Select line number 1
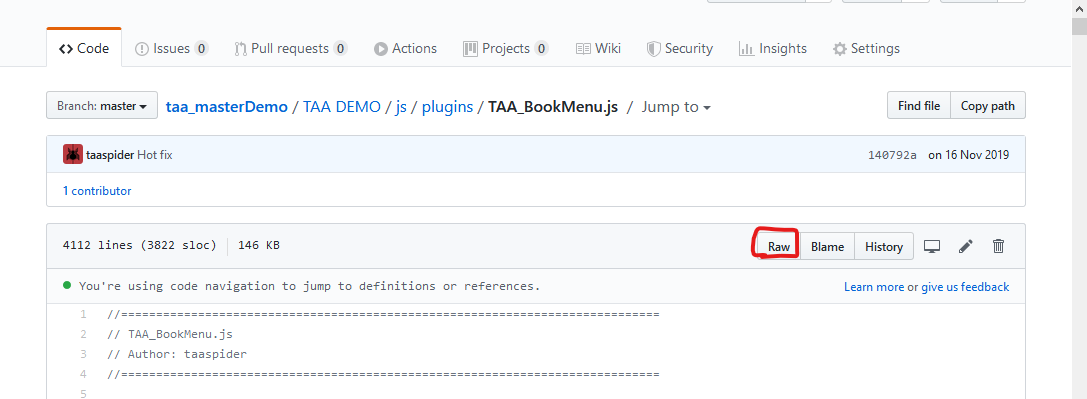The width and height of the screenshot is (1087, 399). tap(83, 314)
